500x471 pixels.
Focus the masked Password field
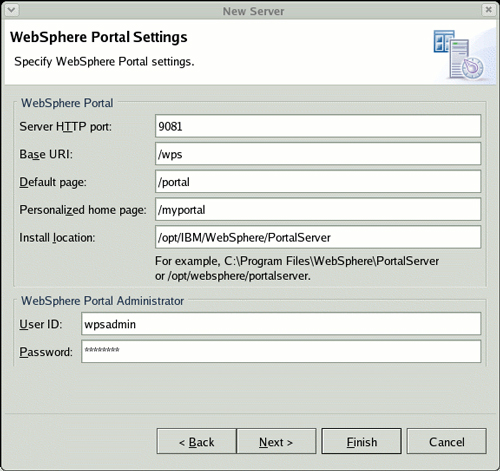[x=281, y=351]
